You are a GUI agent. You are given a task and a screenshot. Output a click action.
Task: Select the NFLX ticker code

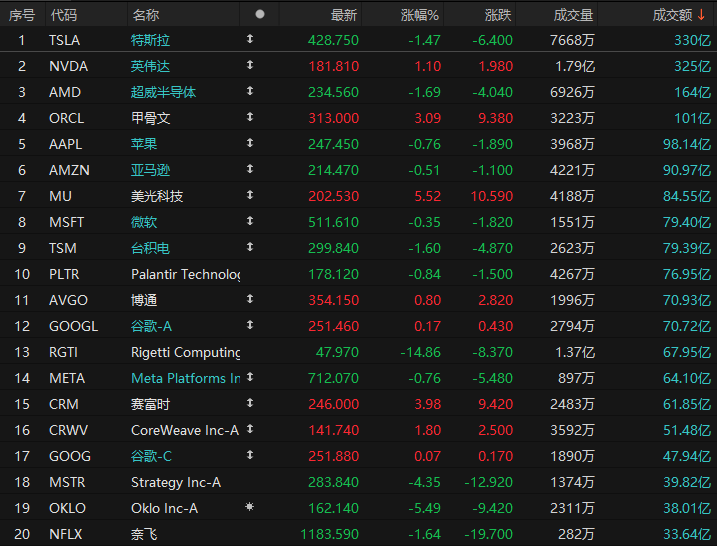pos(66,534)
